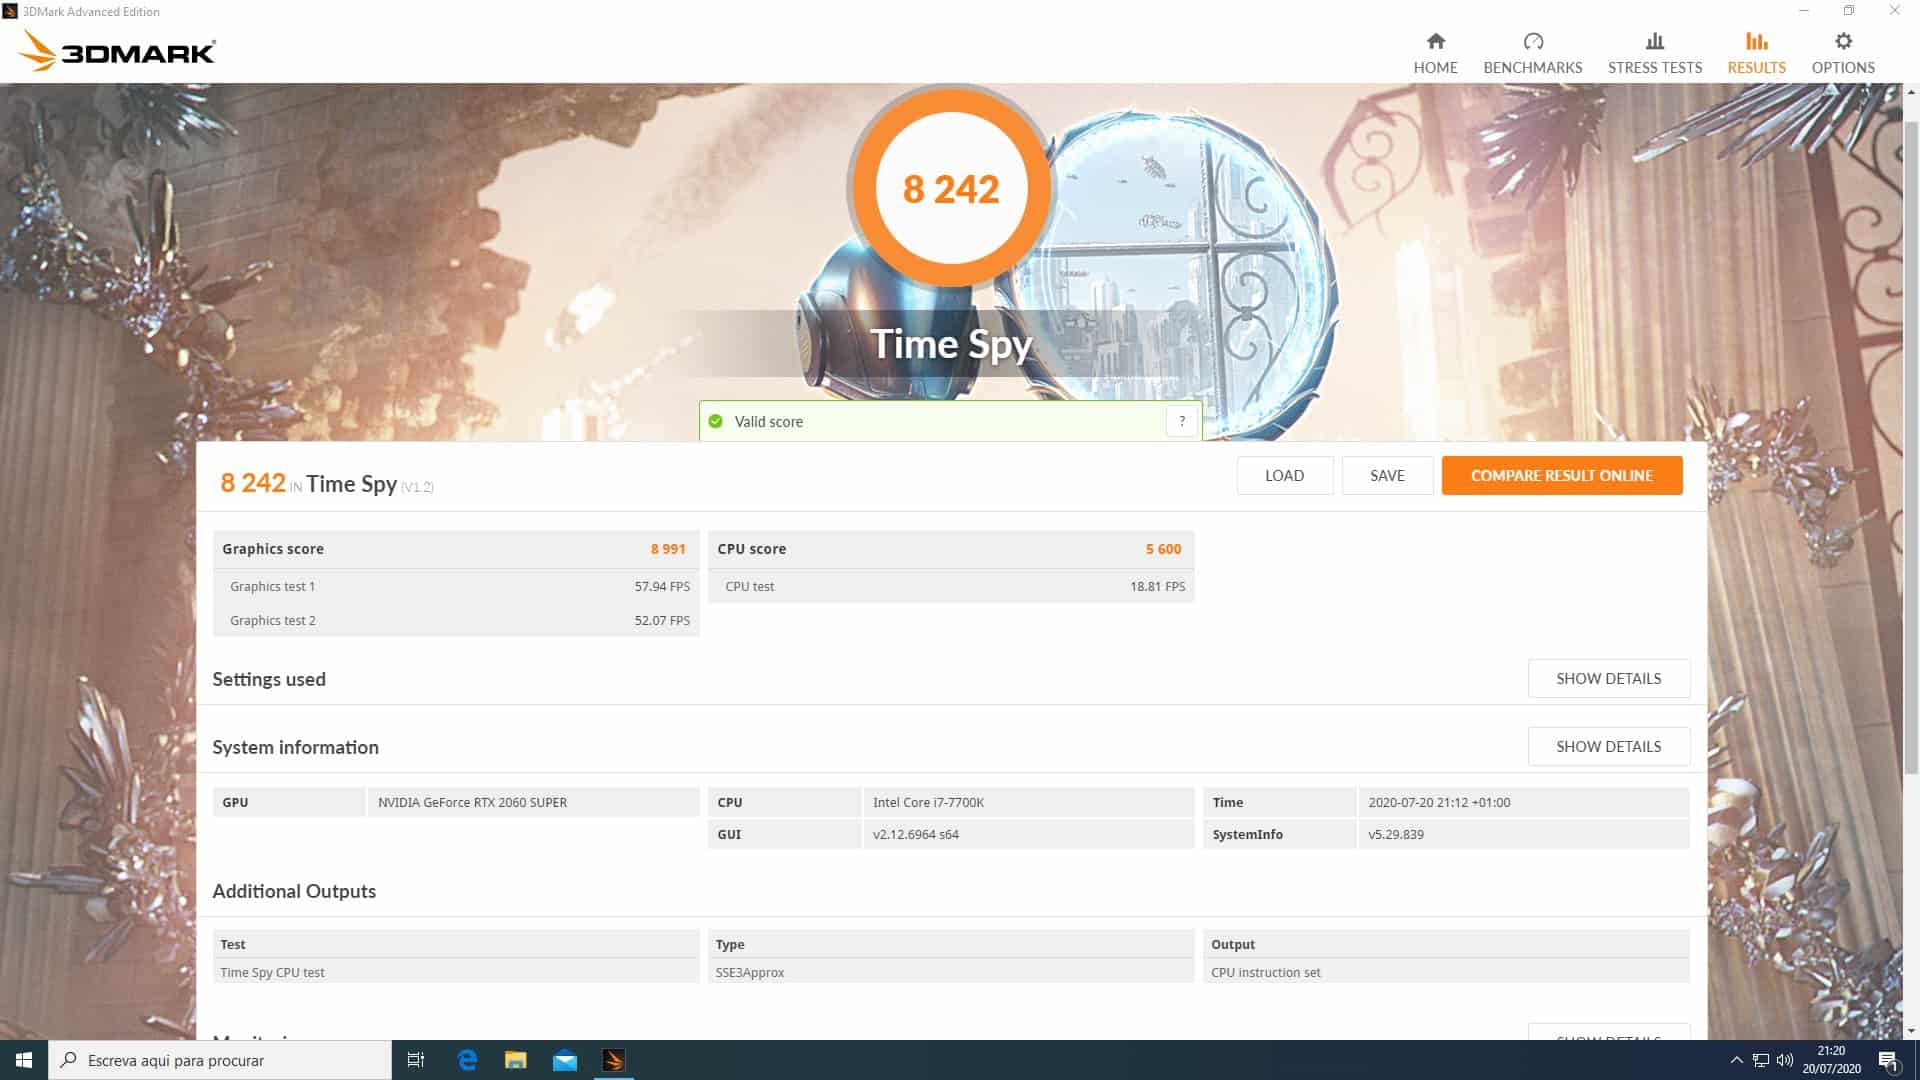Open Mail app in taskbar
Image resolution: width=1920 pixels, height=1080 pixels.
click(x=565, y=1060)
